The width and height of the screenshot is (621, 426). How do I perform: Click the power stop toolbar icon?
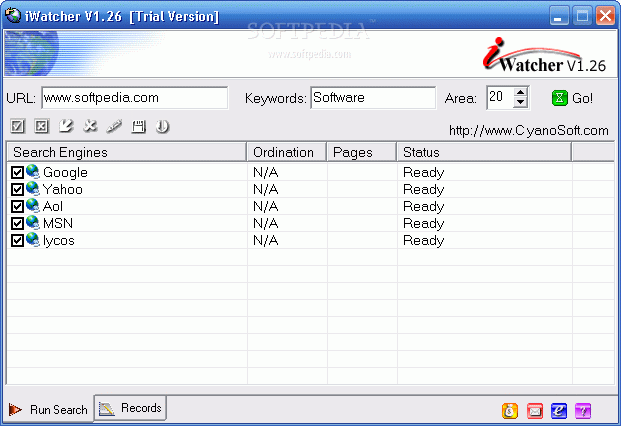click(x=162, y=127)
